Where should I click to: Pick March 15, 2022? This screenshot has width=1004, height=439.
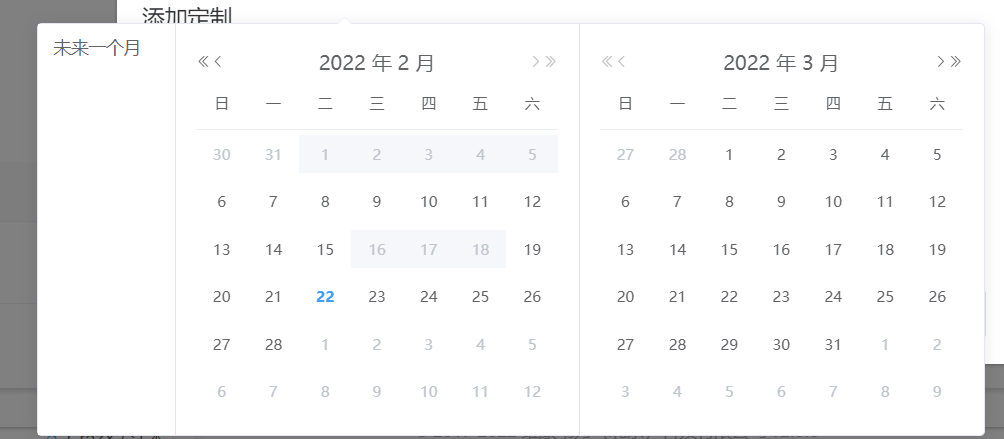click(x=729, y=250)
